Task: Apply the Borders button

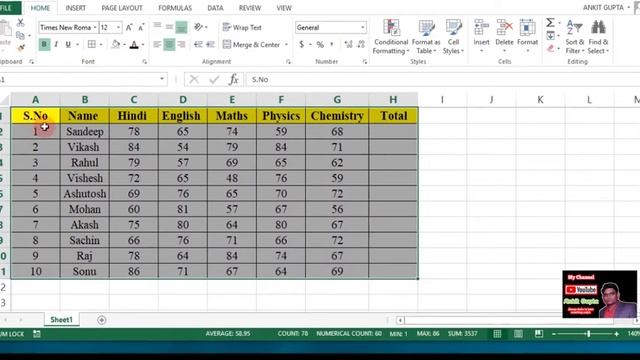Action: point(92,44)
